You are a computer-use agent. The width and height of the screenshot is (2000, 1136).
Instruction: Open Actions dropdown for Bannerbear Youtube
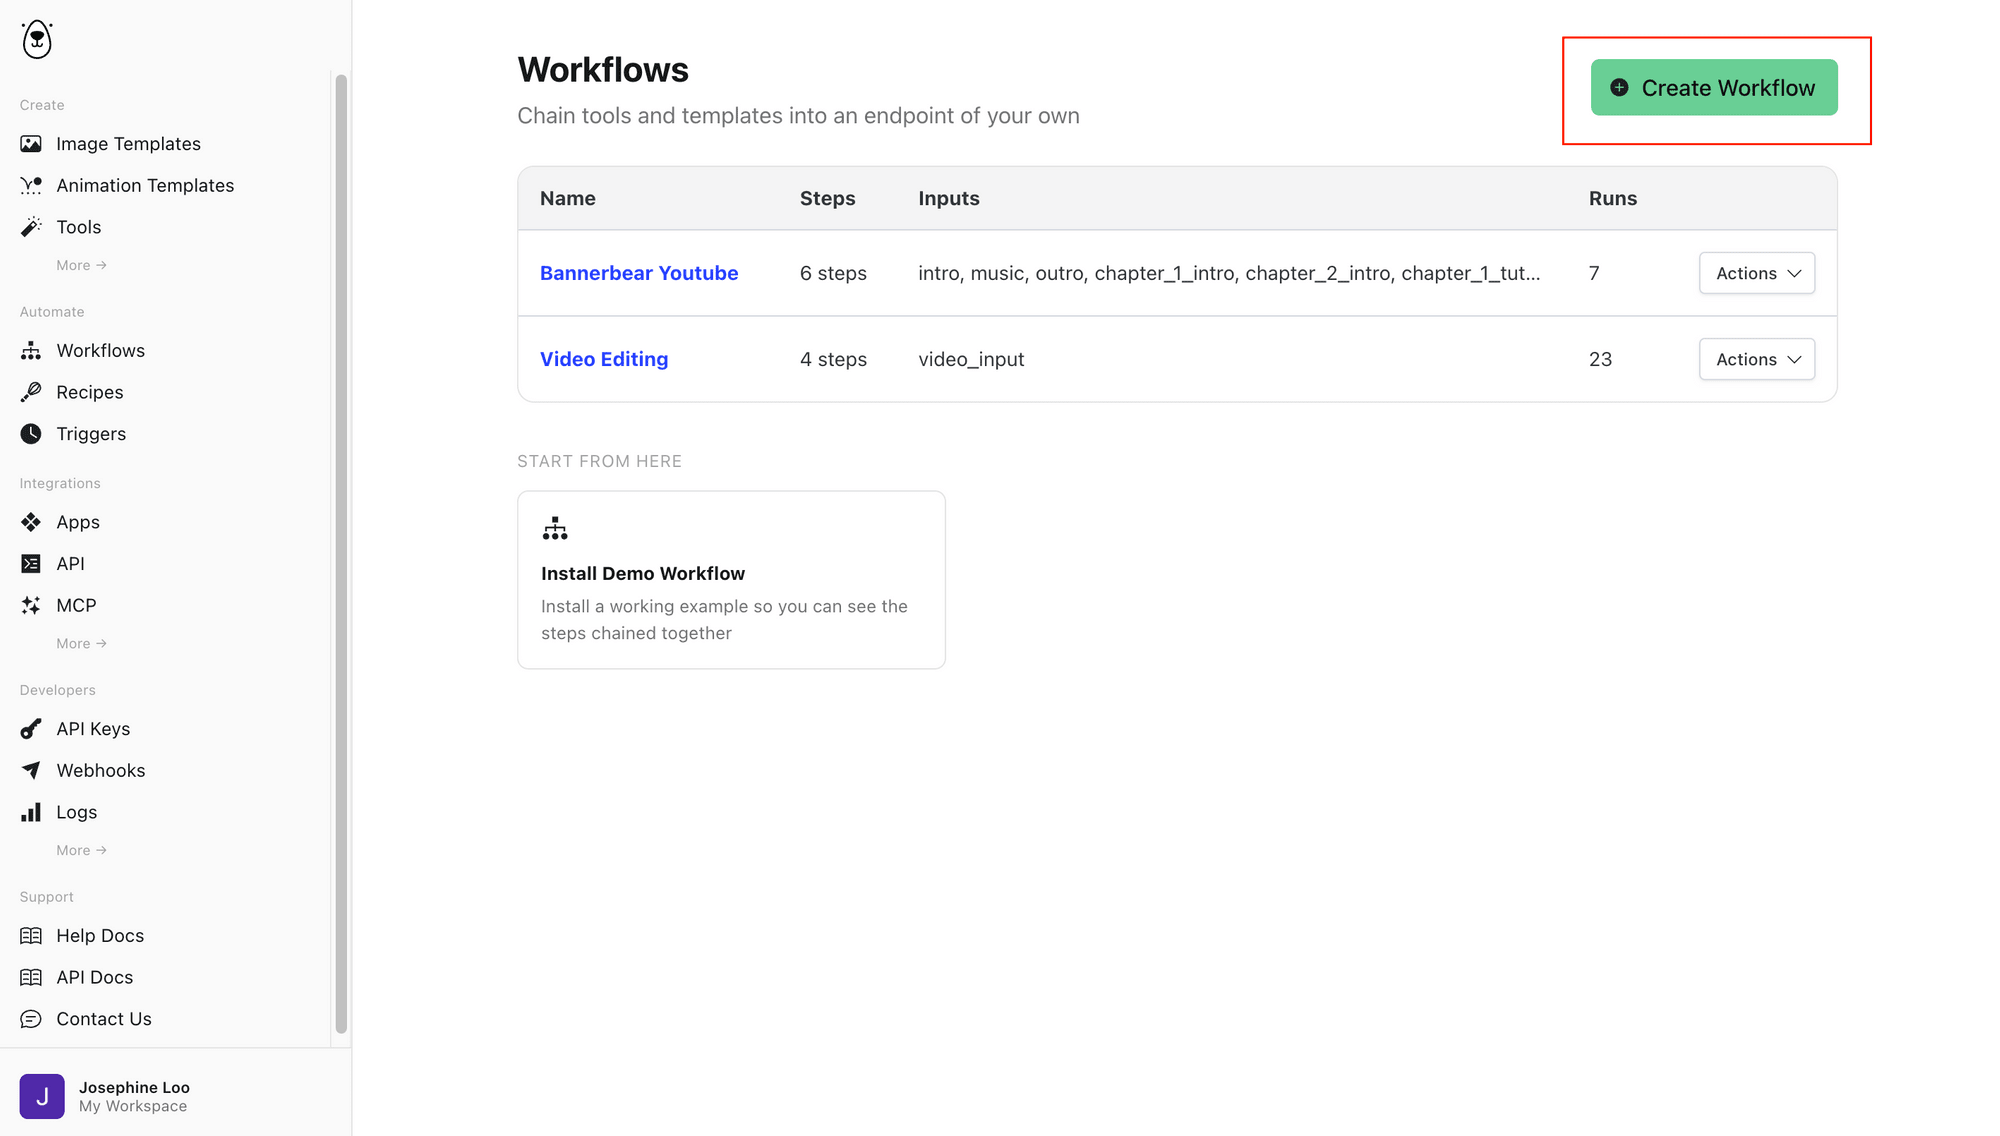point(1757,273)
